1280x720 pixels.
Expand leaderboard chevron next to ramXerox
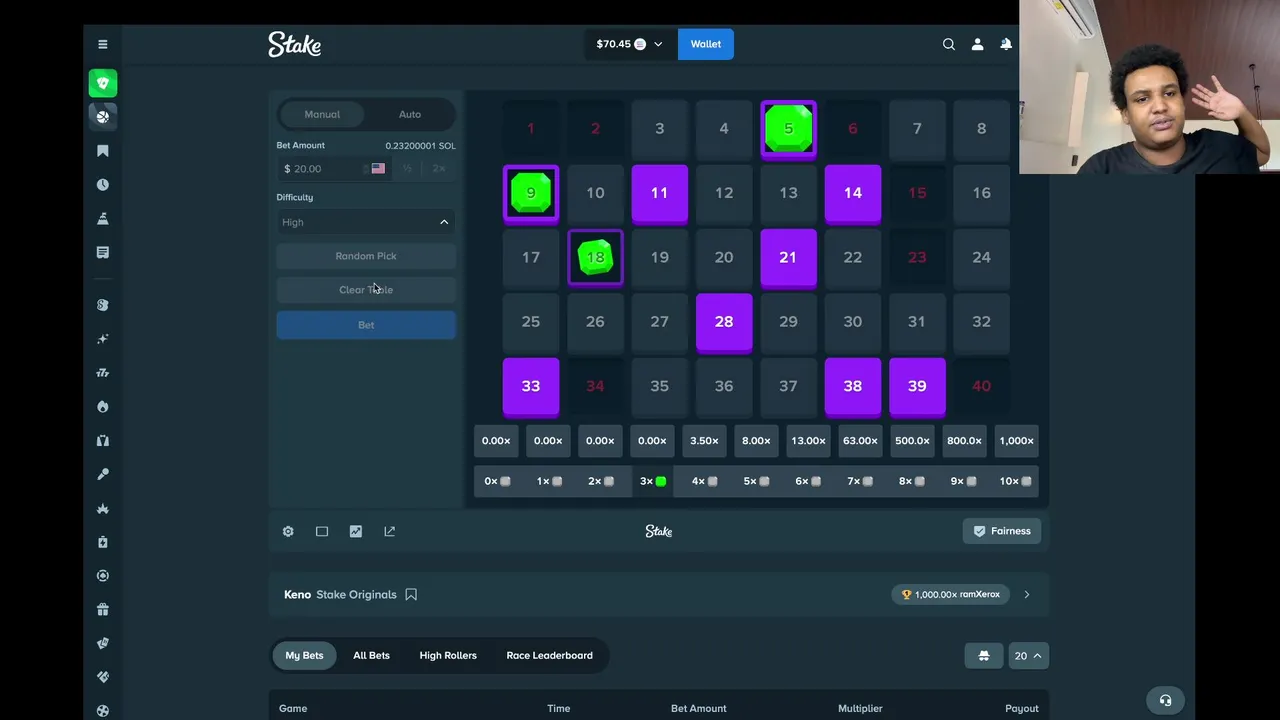(1027, 595)
